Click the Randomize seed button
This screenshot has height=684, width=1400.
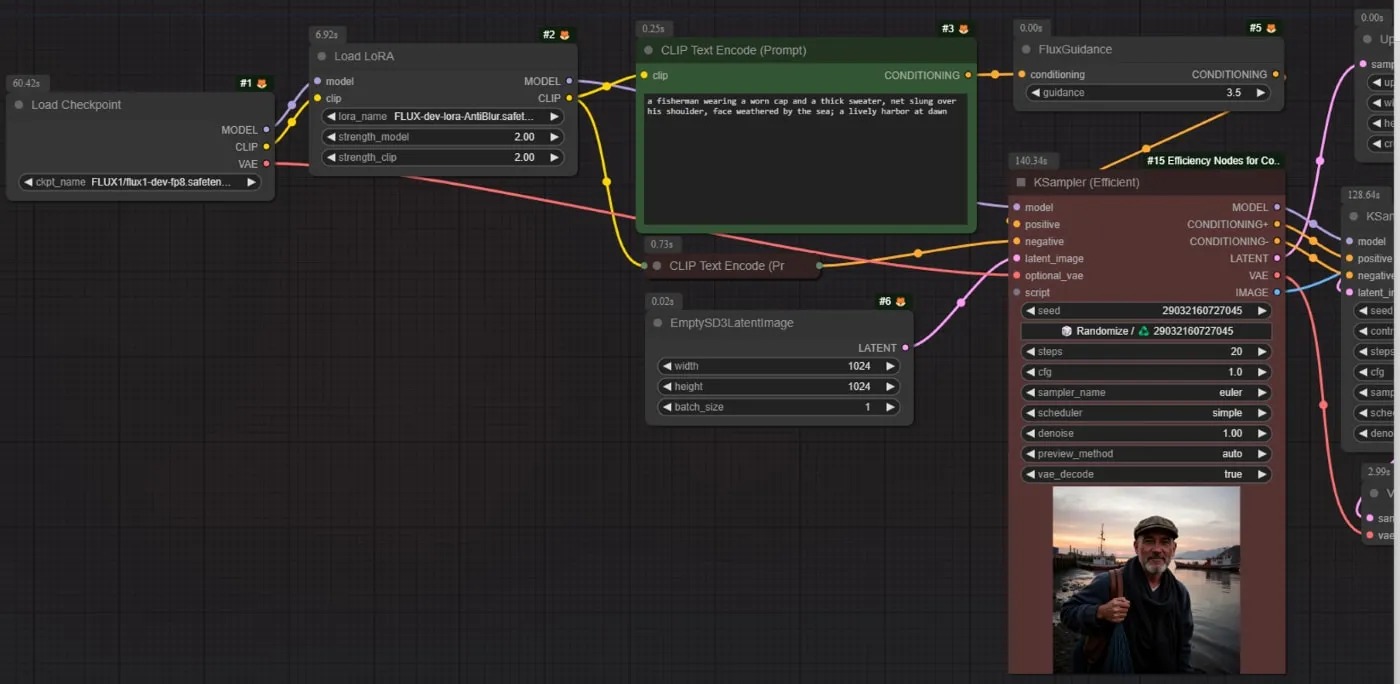point(1146,331)
